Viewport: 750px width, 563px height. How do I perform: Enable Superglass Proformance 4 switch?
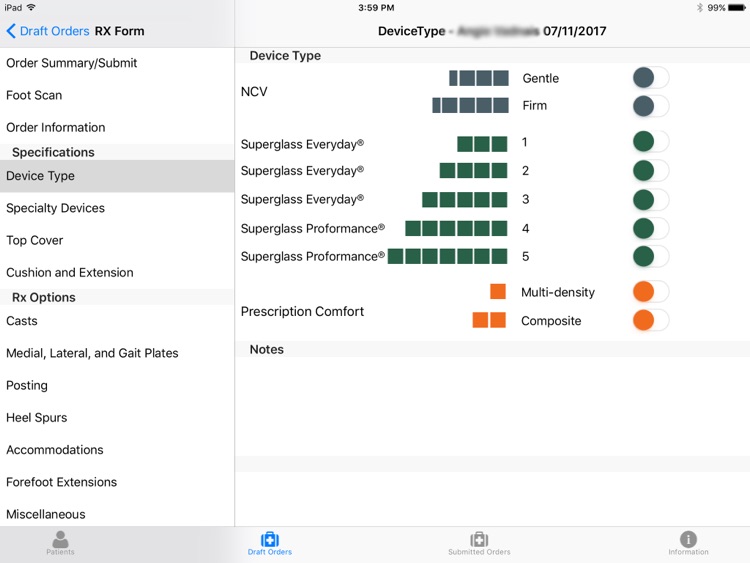pos(651,229)
